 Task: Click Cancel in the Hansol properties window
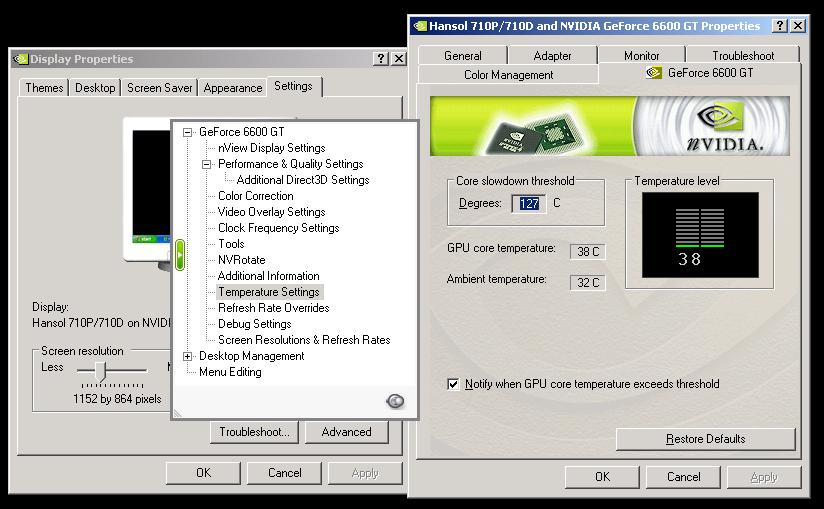click(x=683, y=477)
